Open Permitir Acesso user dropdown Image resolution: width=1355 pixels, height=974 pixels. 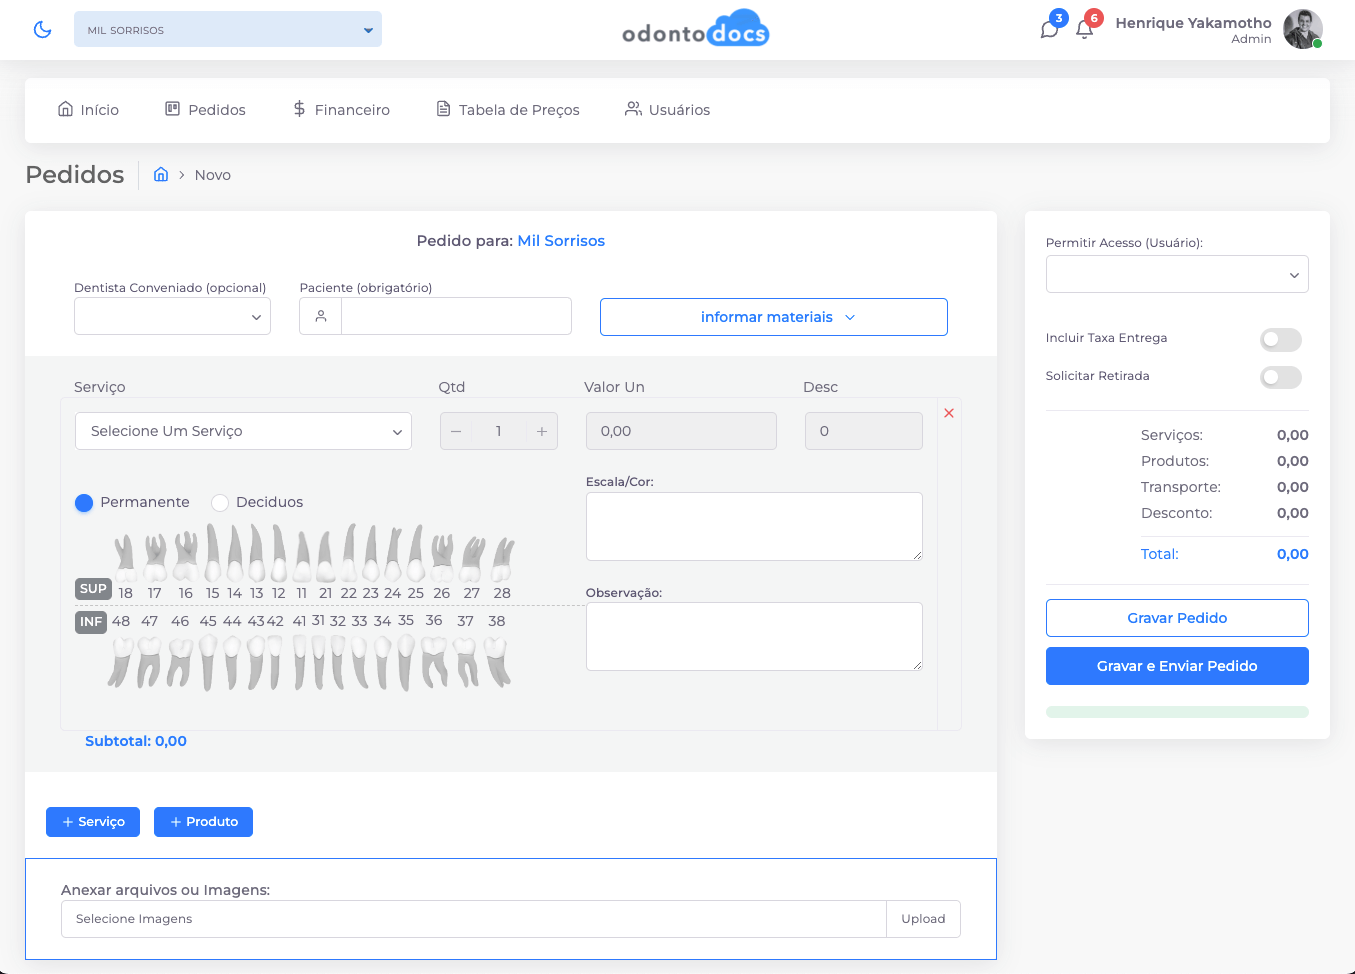[1176, 275]
